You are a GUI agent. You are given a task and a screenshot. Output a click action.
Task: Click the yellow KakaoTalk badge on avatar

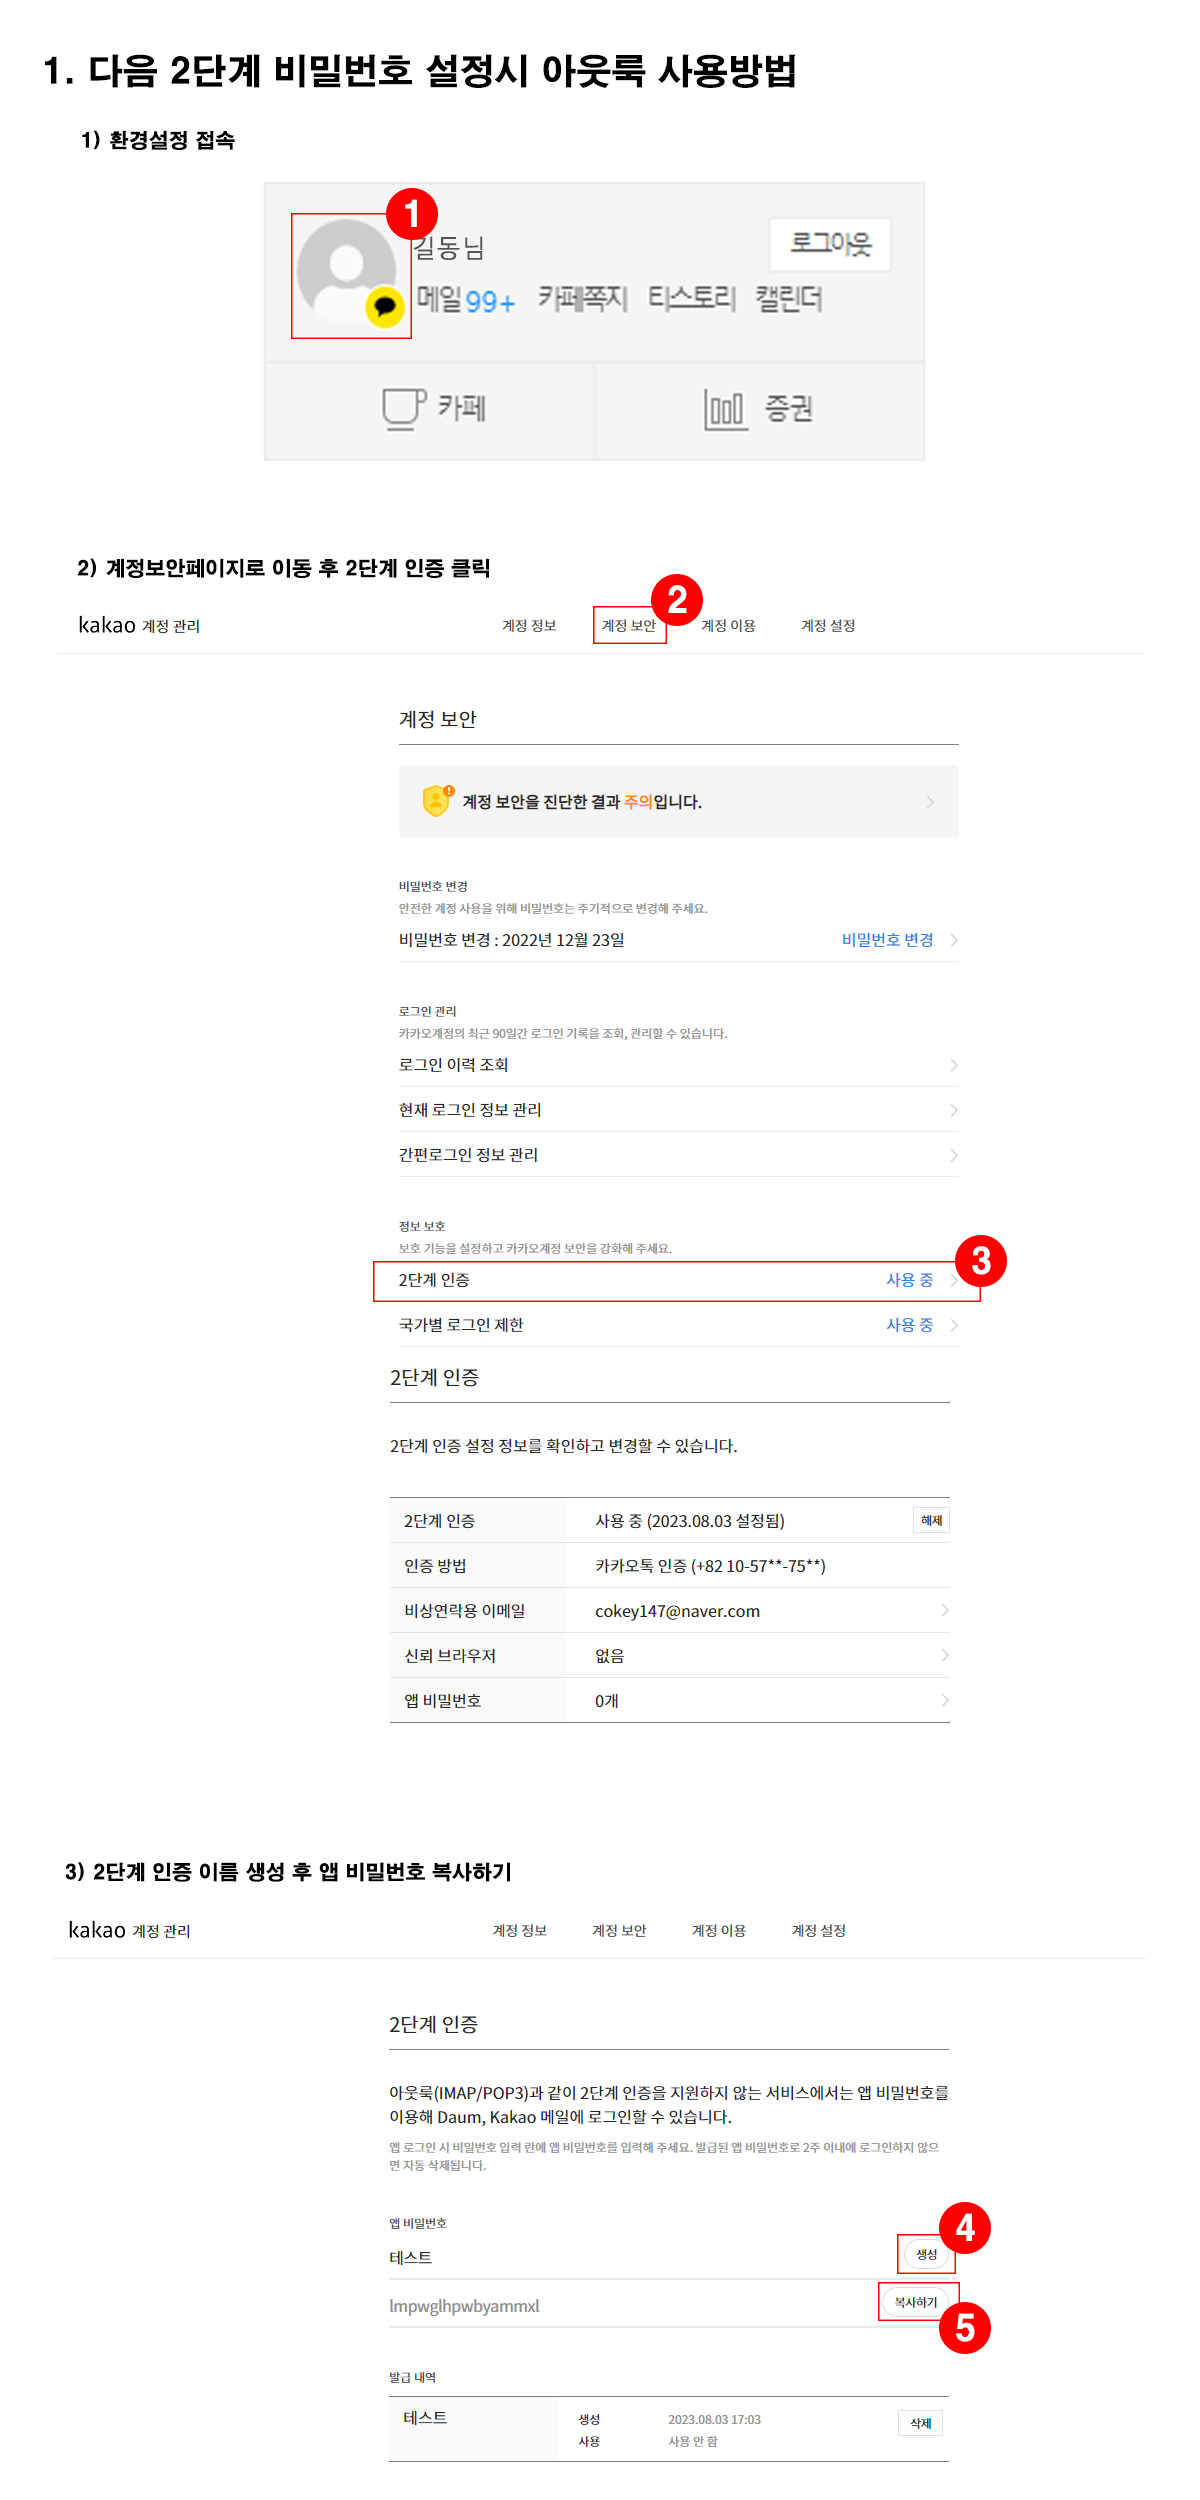(x=384, y=307)
